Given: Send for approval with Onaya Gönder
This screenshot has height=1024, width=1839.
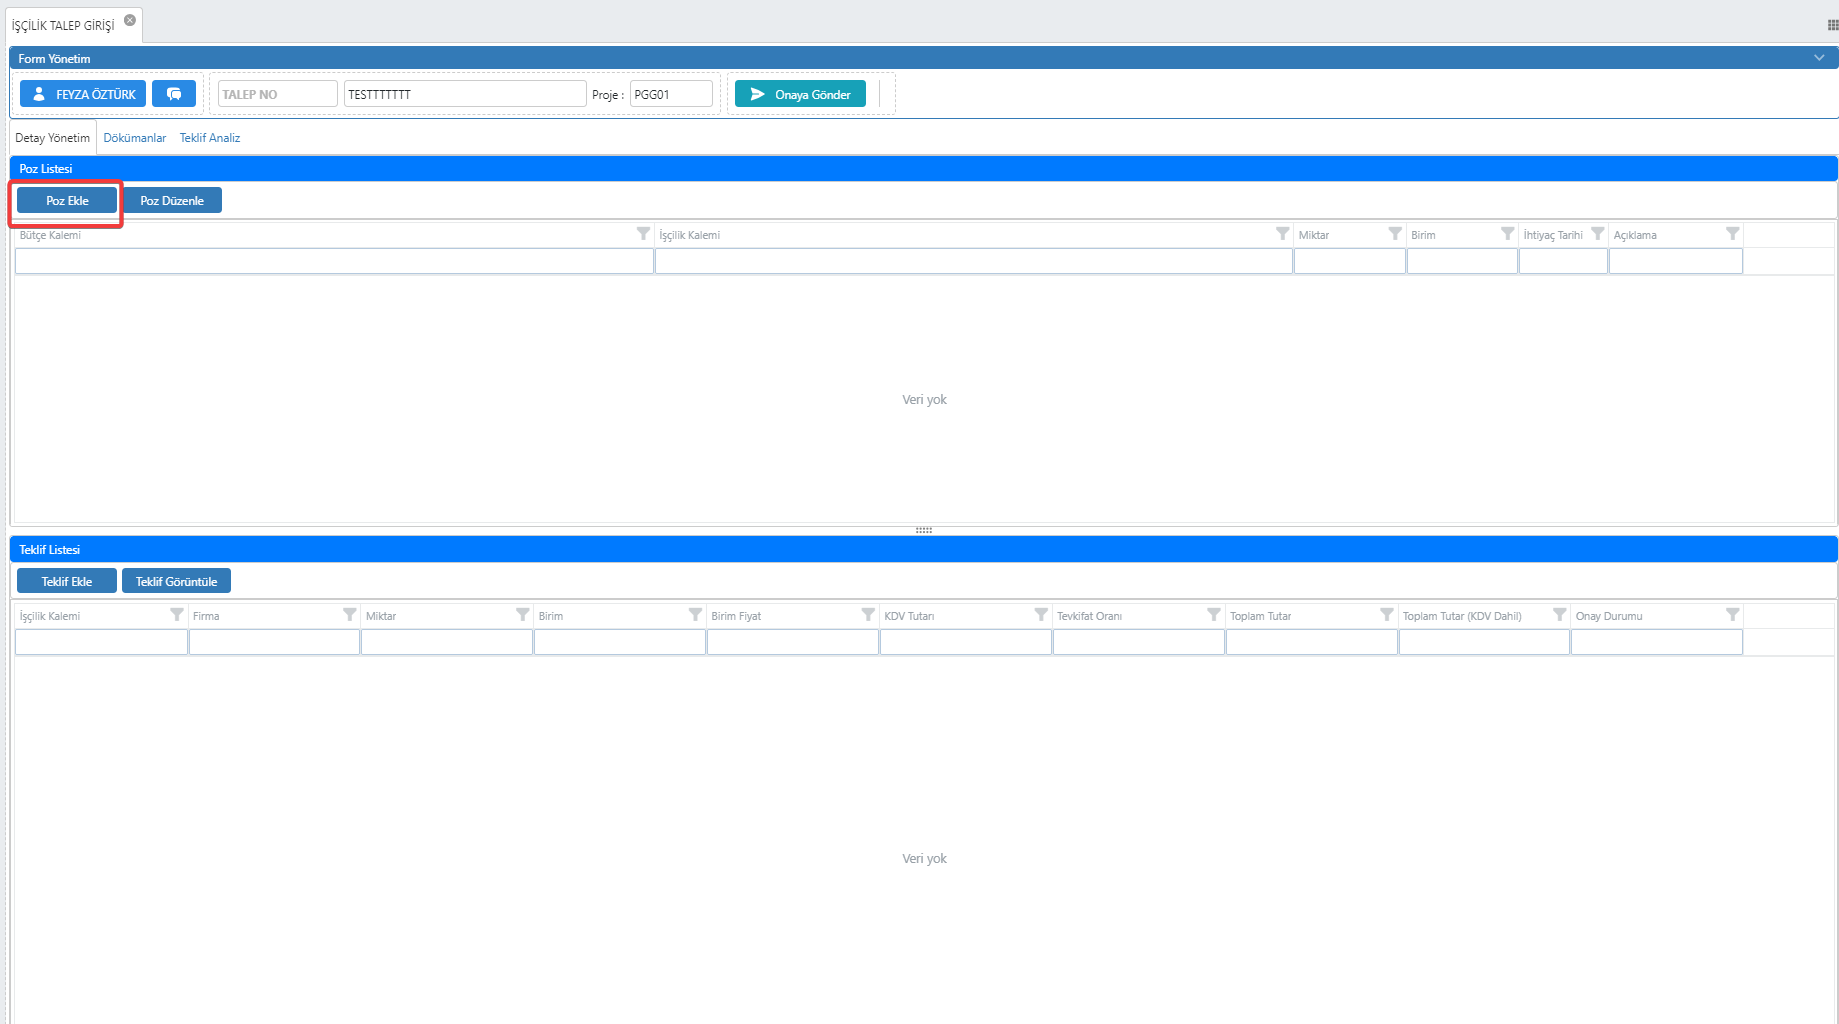Looking at the screenshot, I should coord(800,94).
